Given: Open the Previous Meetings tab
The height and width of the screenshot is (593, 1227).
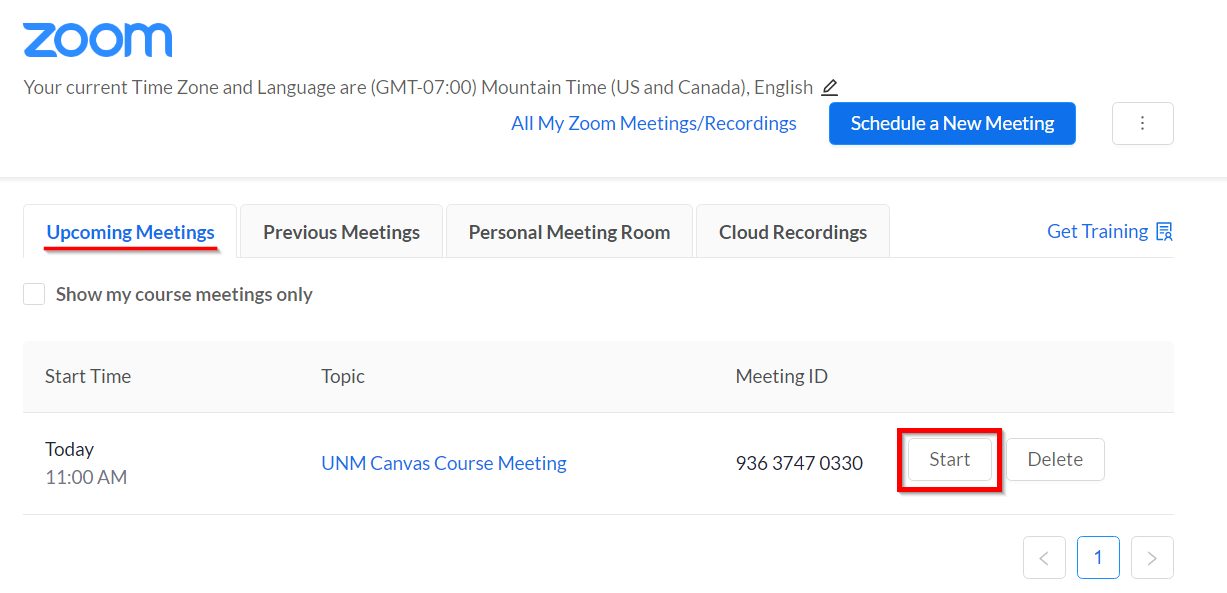Looking at the screenshot, I should [341, 232].
